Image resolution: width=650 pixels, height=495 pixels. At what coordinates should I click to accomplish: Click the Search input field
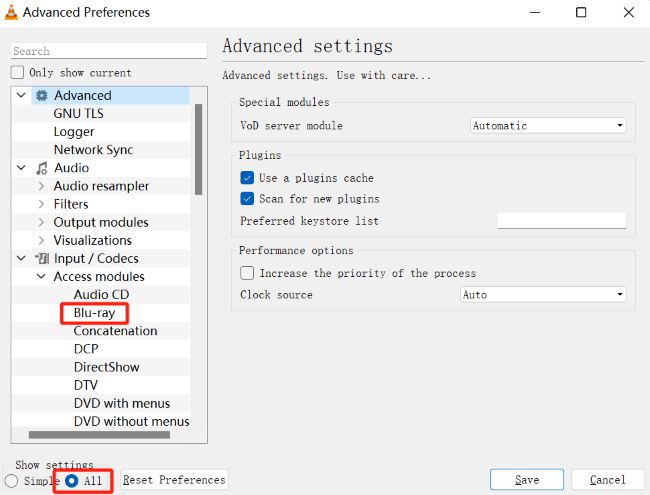point(109,51)
